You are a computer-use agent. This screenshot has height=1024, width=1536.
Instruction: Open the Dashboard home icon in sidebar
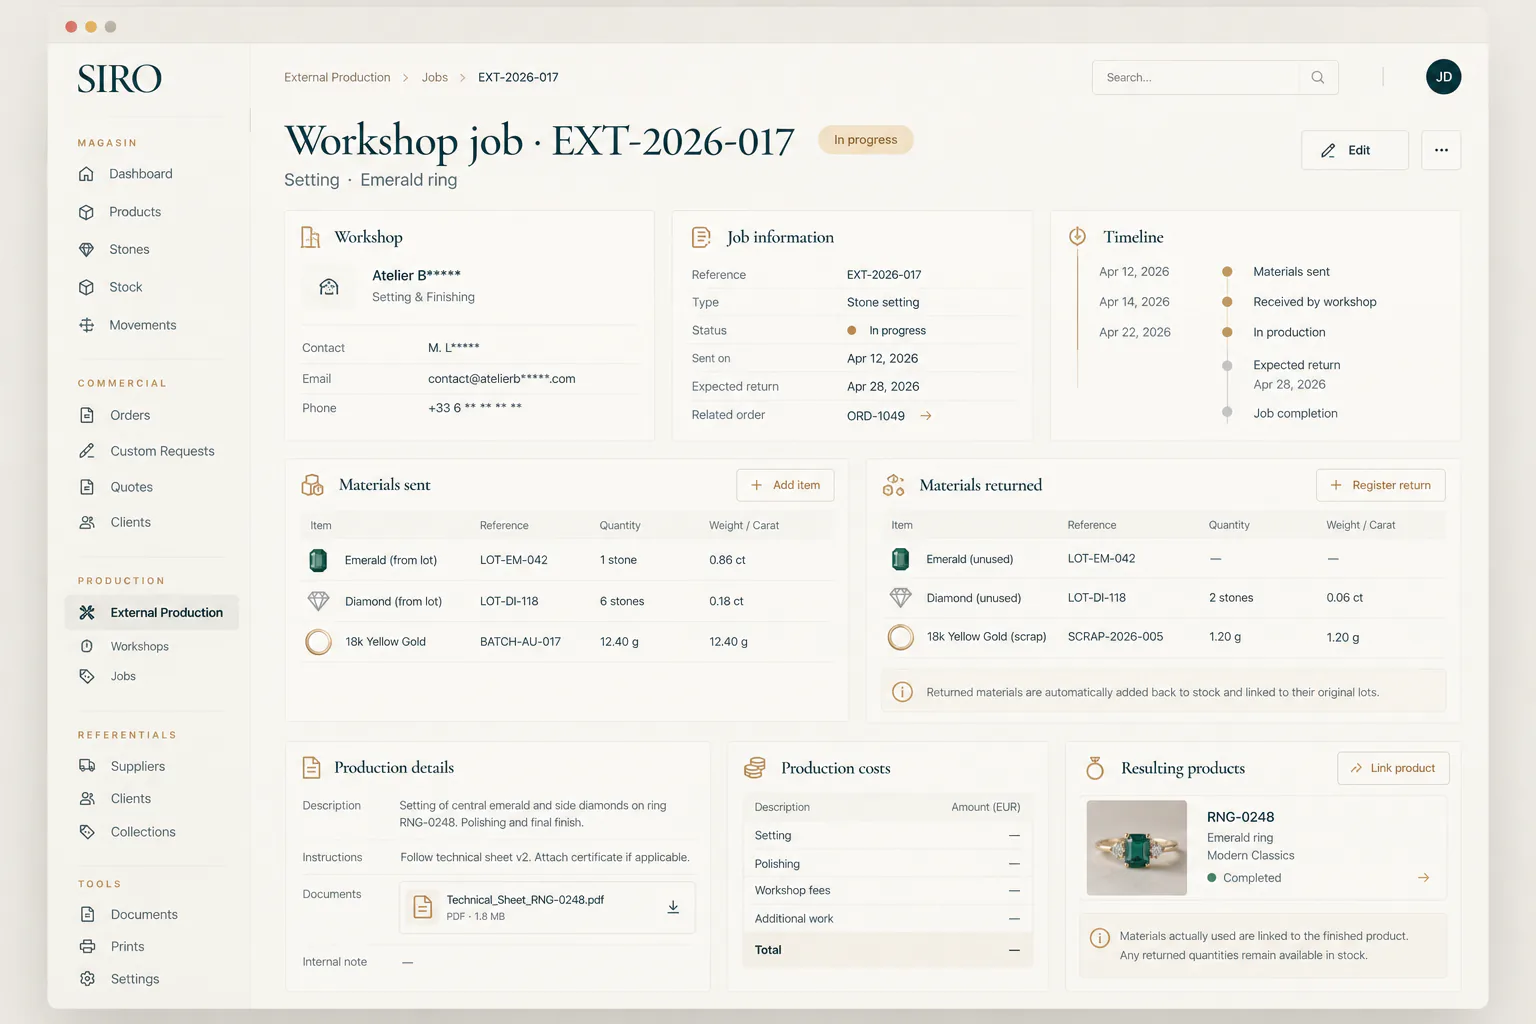point(87,174)
